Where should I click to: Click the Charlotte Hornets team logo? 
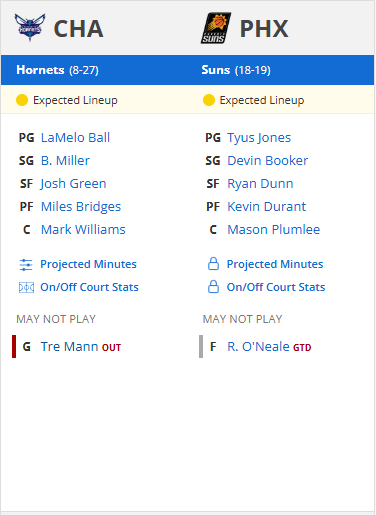coord(30,27)
